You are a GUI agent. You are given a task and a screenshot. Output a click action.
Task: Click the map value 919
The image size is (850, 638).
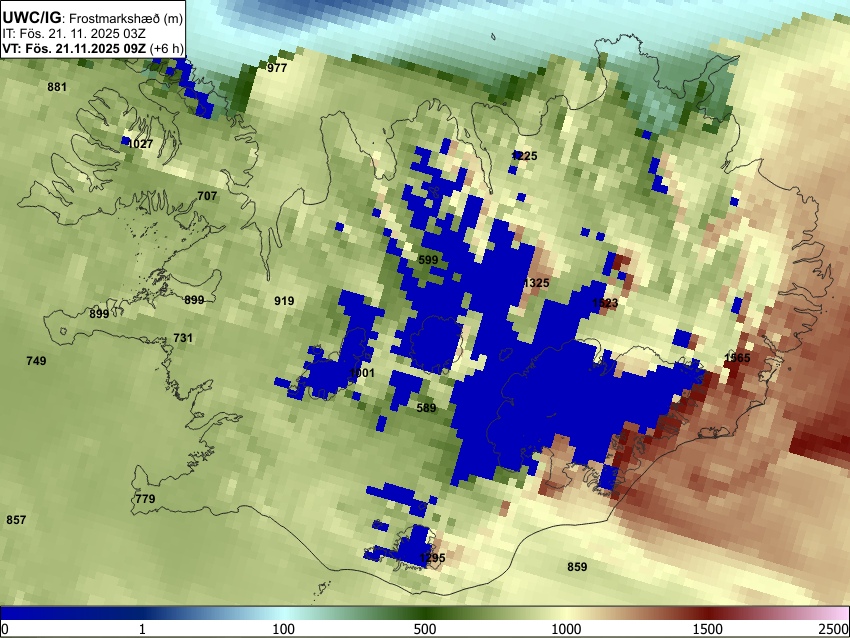[x=284, y=301]
